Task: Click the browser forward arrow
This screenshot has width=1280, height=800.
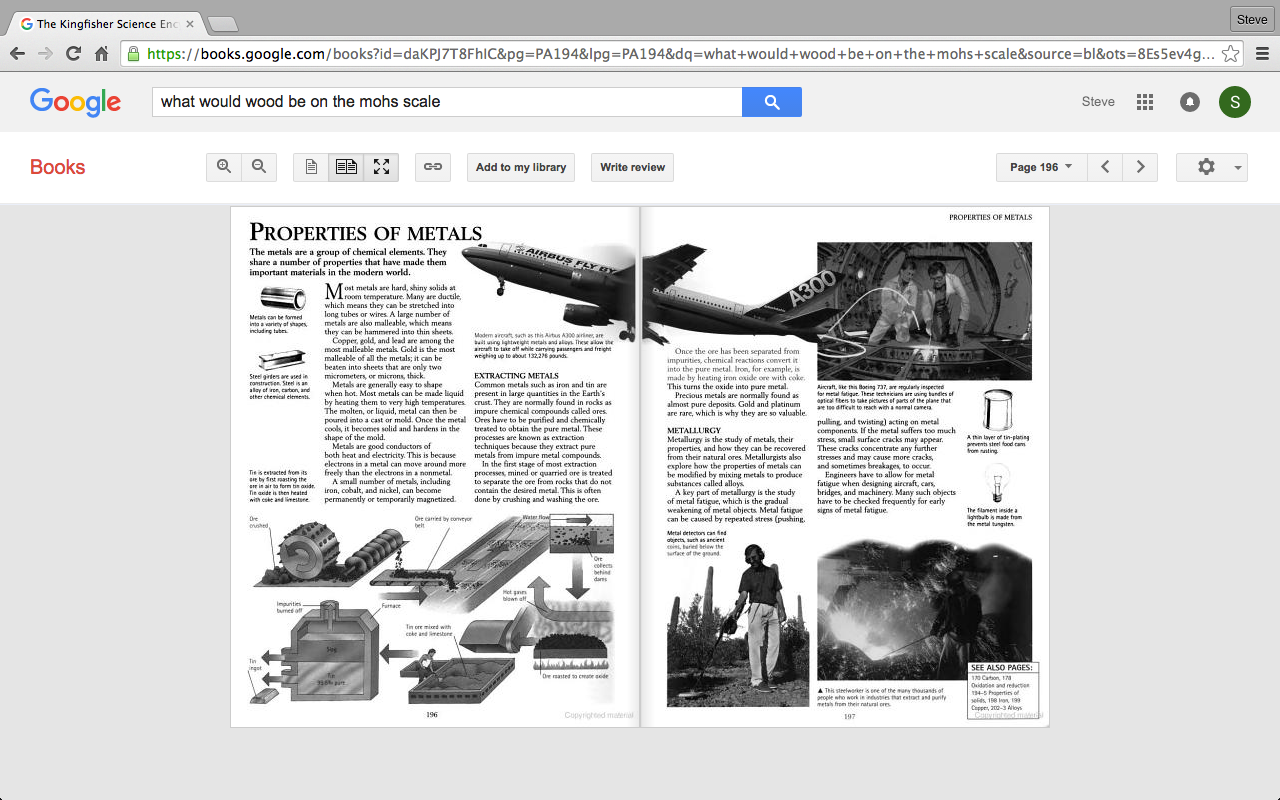Action: click(x=45, y=53)
